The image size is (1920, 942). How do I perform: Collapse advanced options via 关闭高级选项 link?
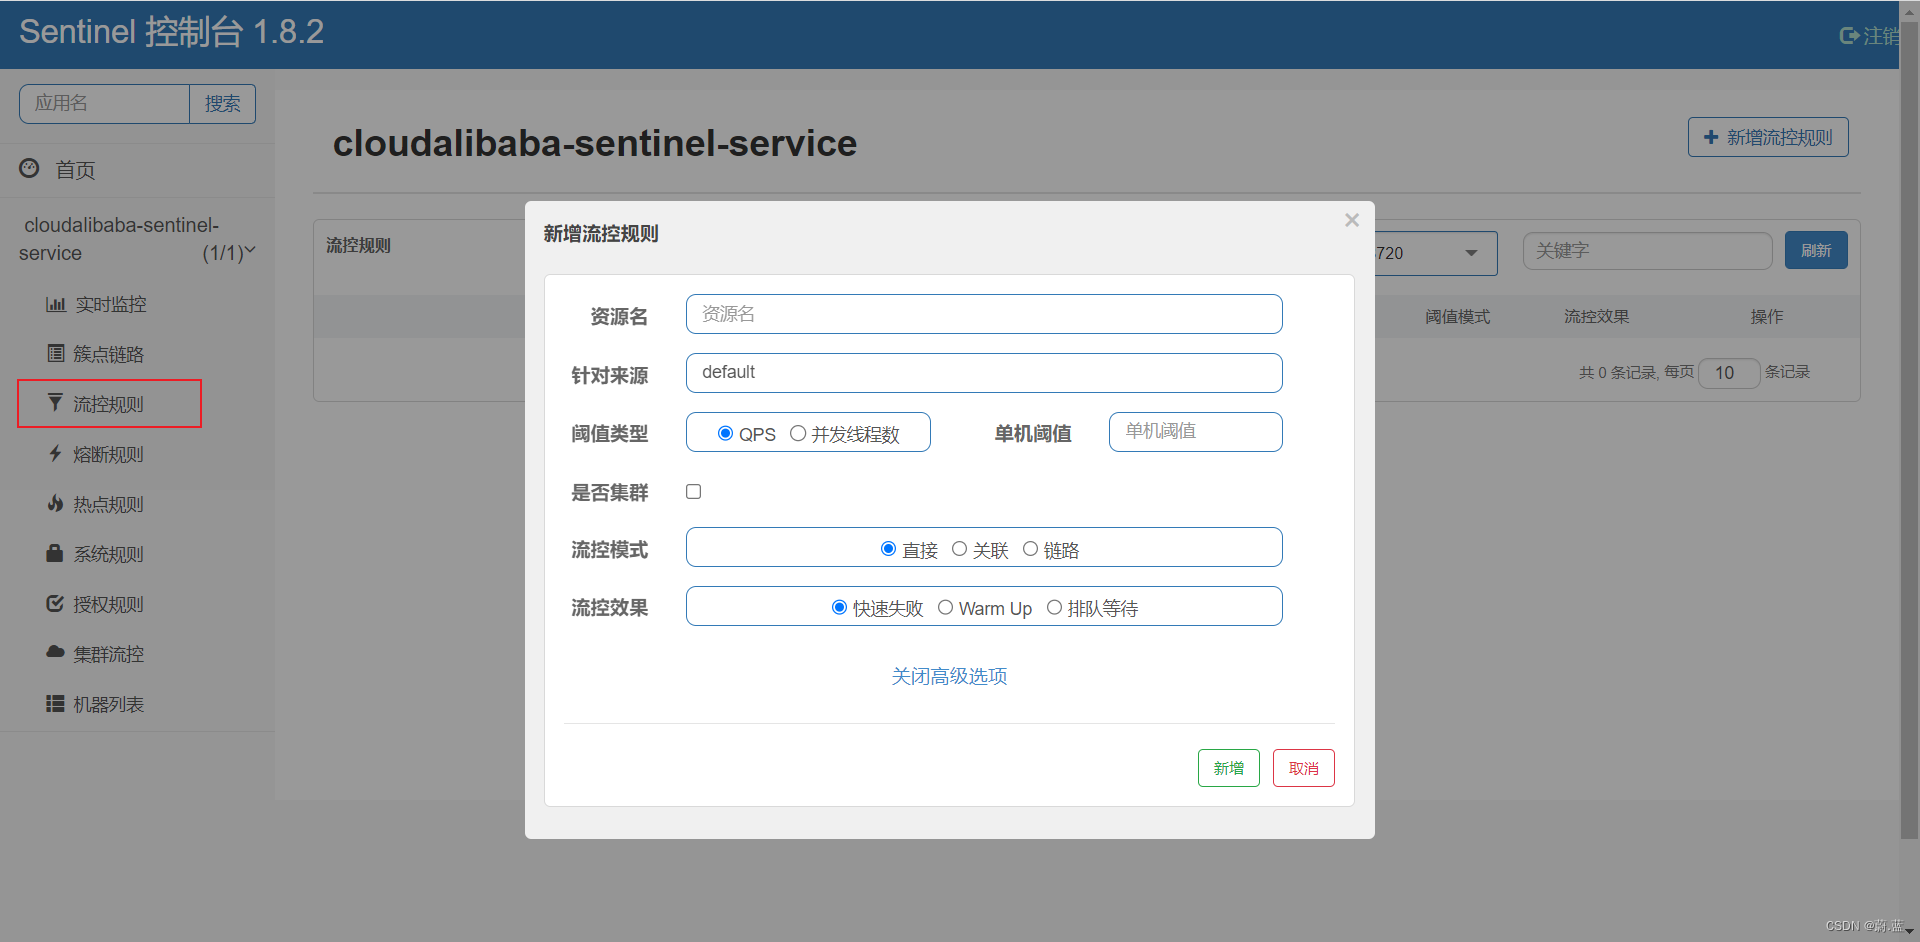(x=949, y=677)
